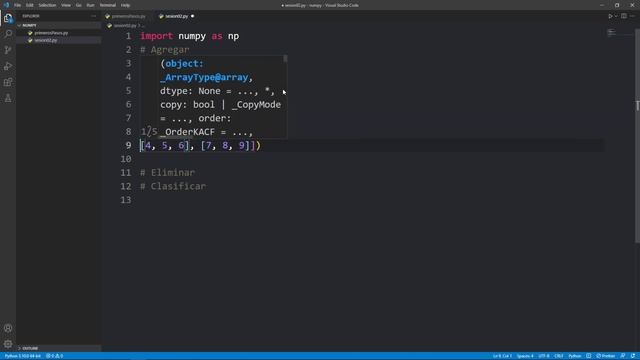Open the File menu
Viewport: 640px width, 360px height.
[17, 5]
